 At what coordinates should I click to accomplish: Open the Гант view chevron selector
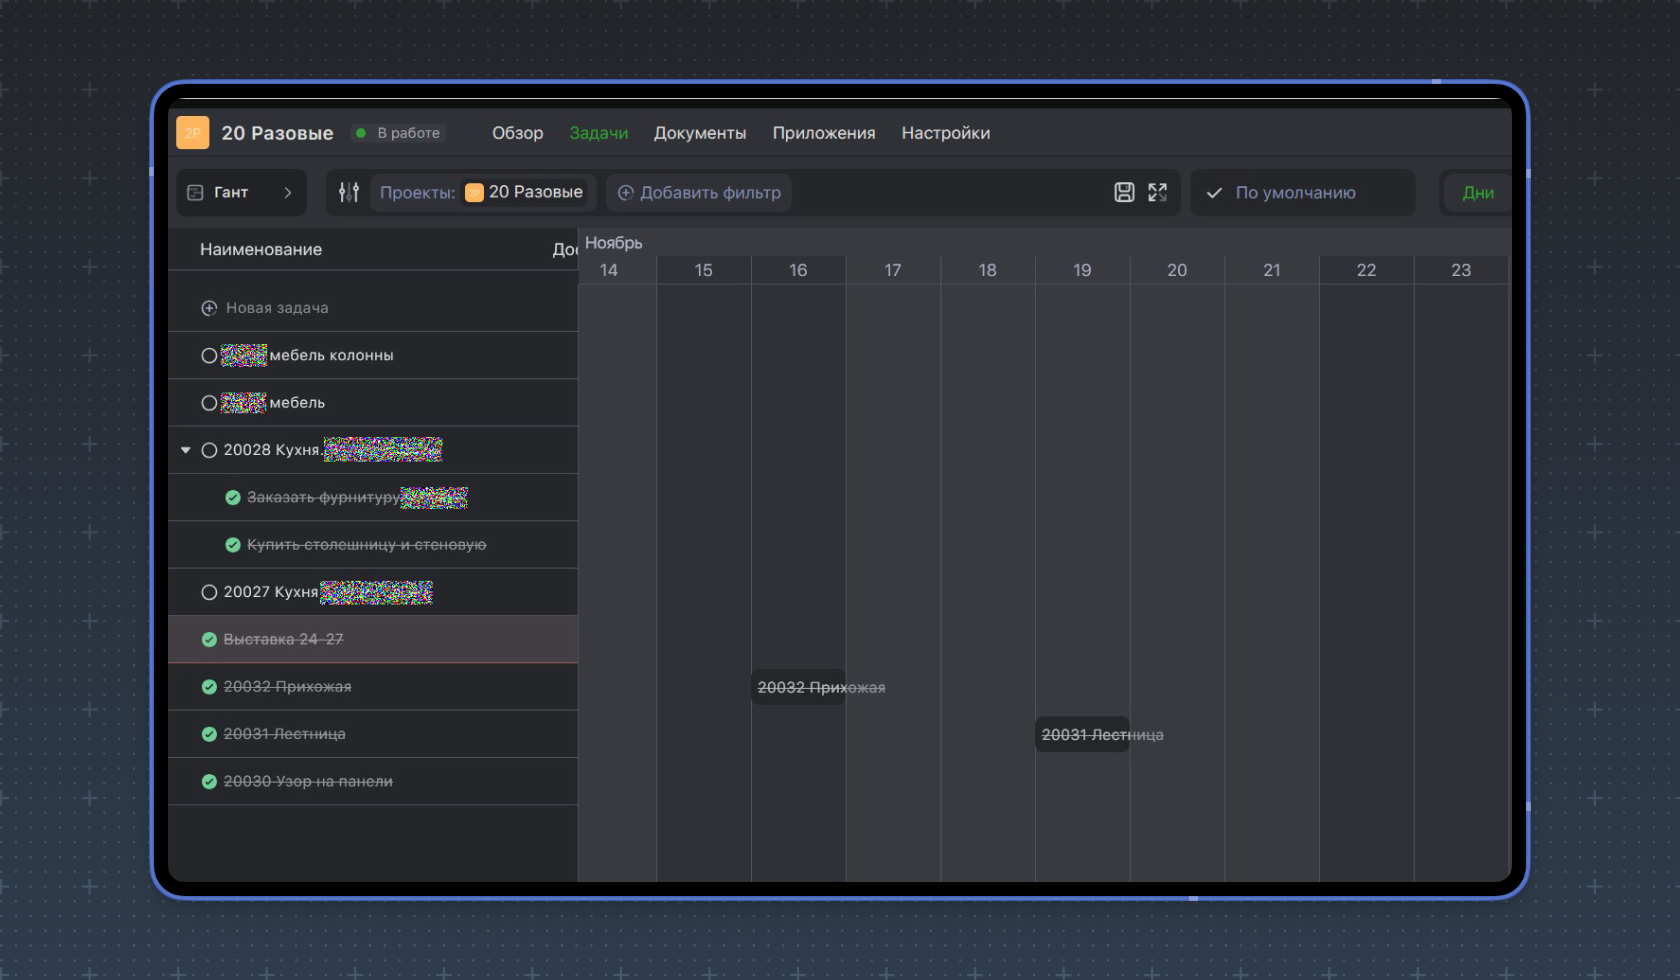coord(288,192)
